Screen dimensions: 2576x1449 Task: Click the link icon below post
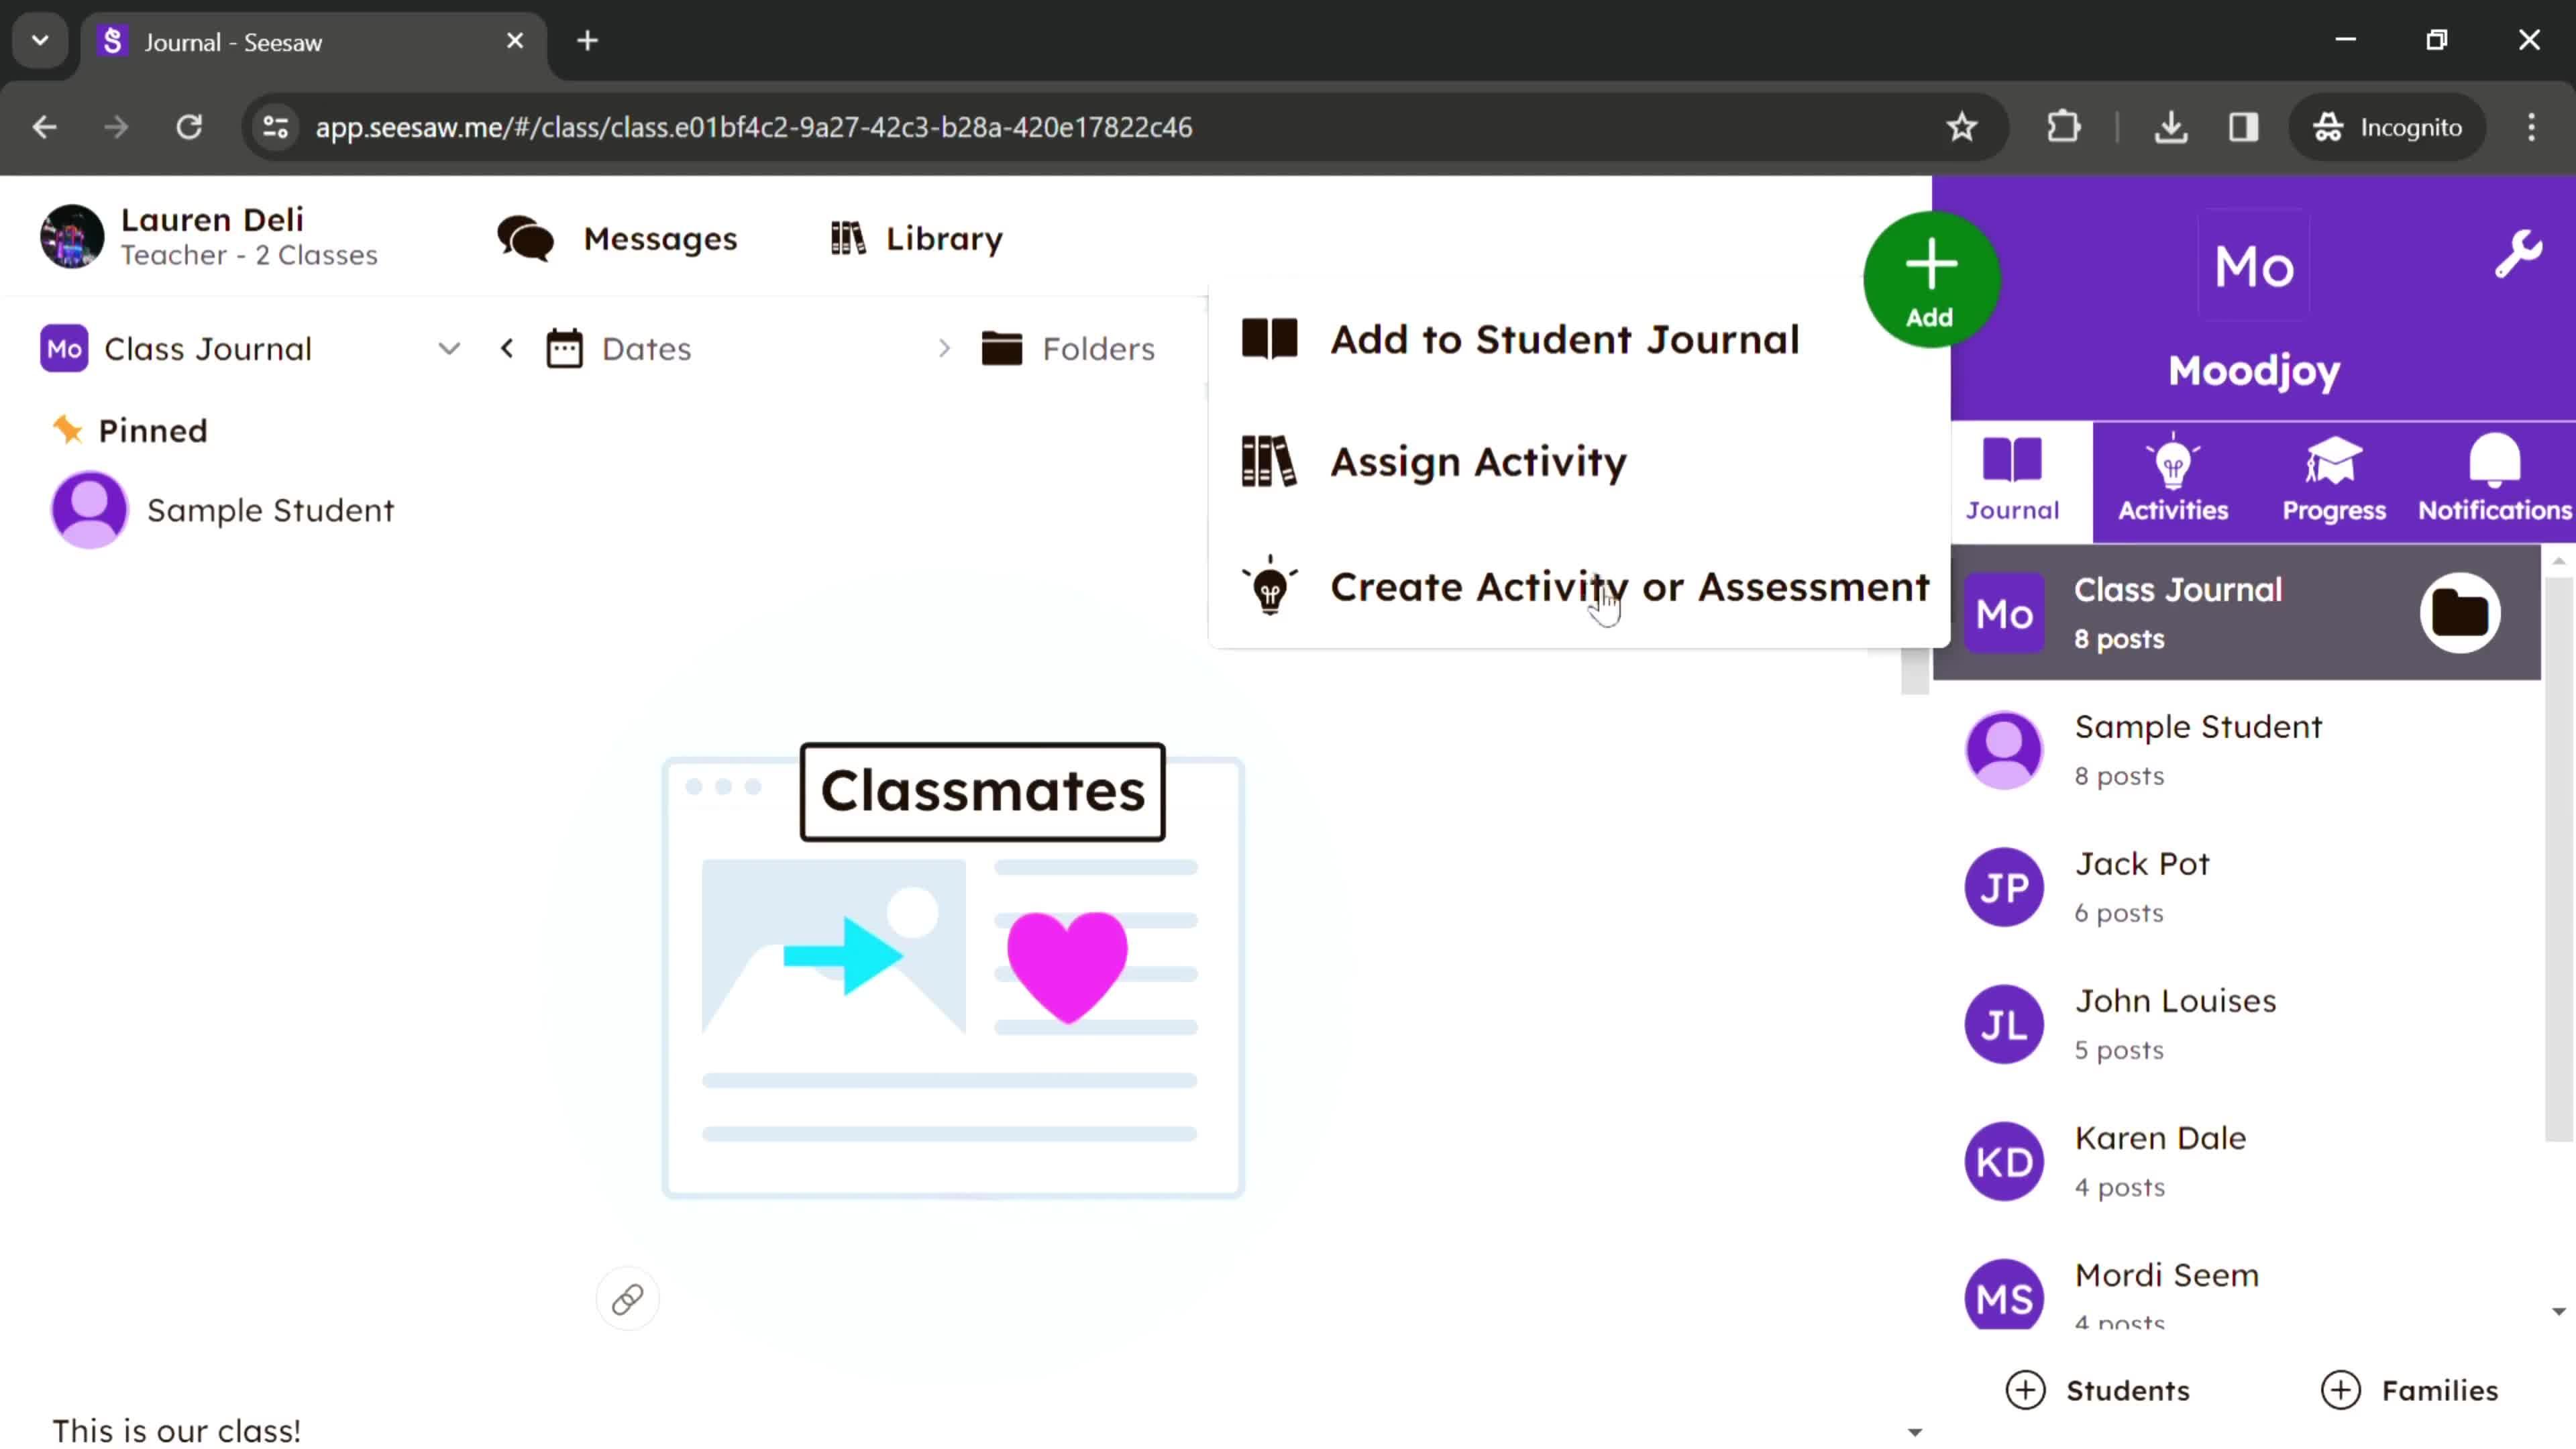627,1300
